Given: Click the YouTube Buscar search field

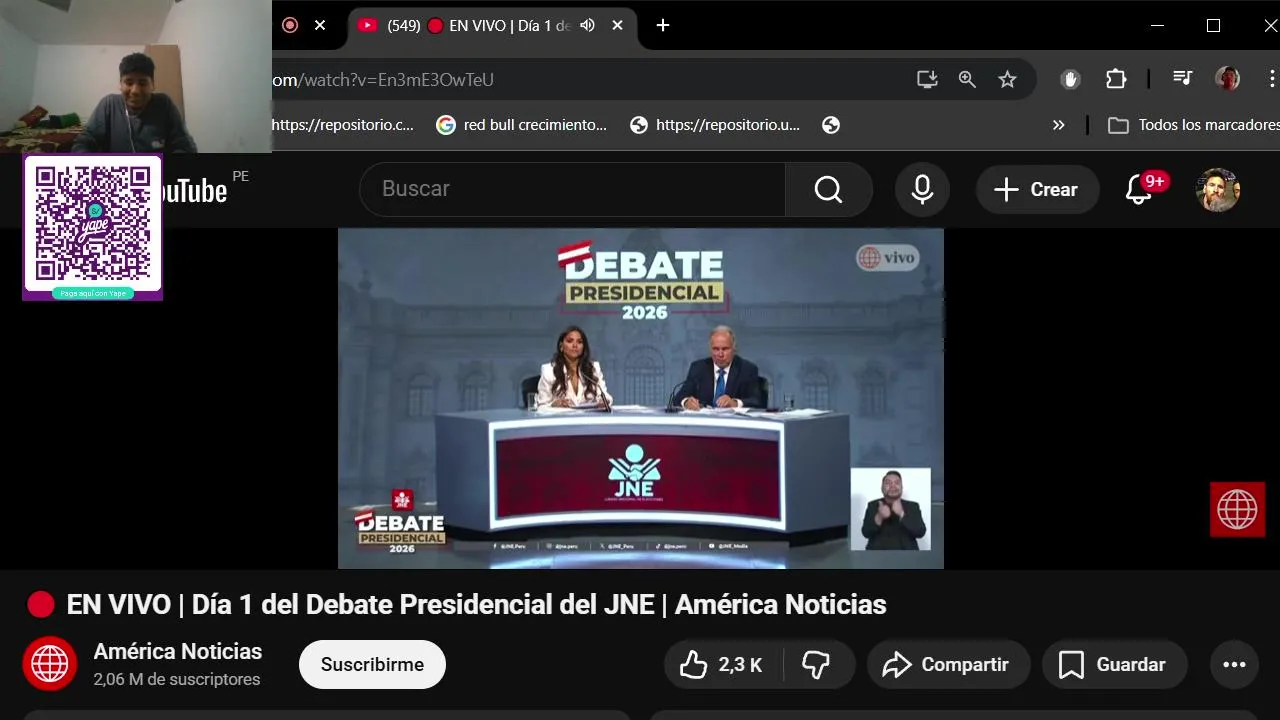Looking at the screenshot, I should point(572,189).
